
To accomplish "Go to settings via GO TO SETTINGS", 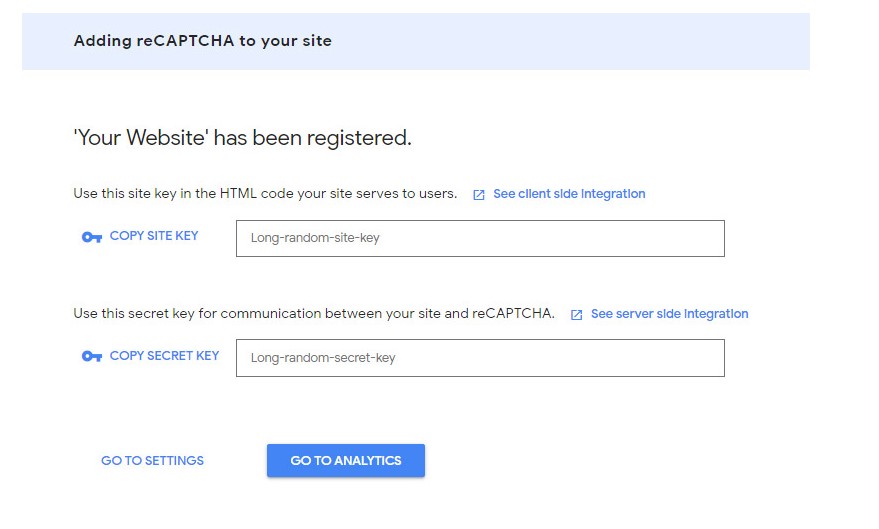I will (x=152, y=461).
